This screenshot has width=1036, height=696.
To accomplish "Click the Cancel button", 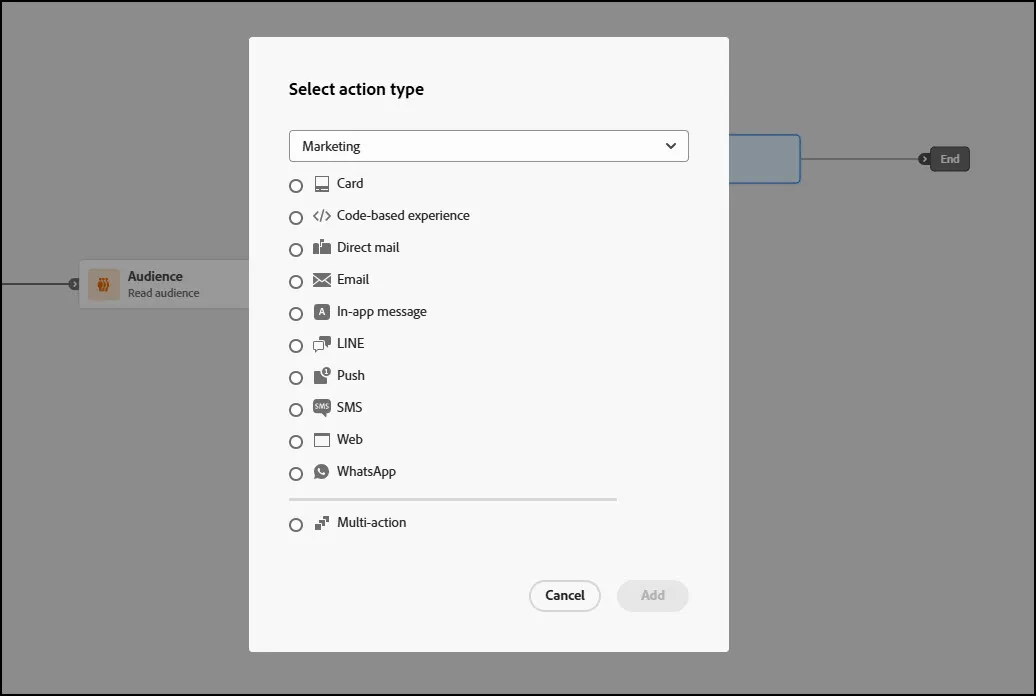I will pos(565,596).
